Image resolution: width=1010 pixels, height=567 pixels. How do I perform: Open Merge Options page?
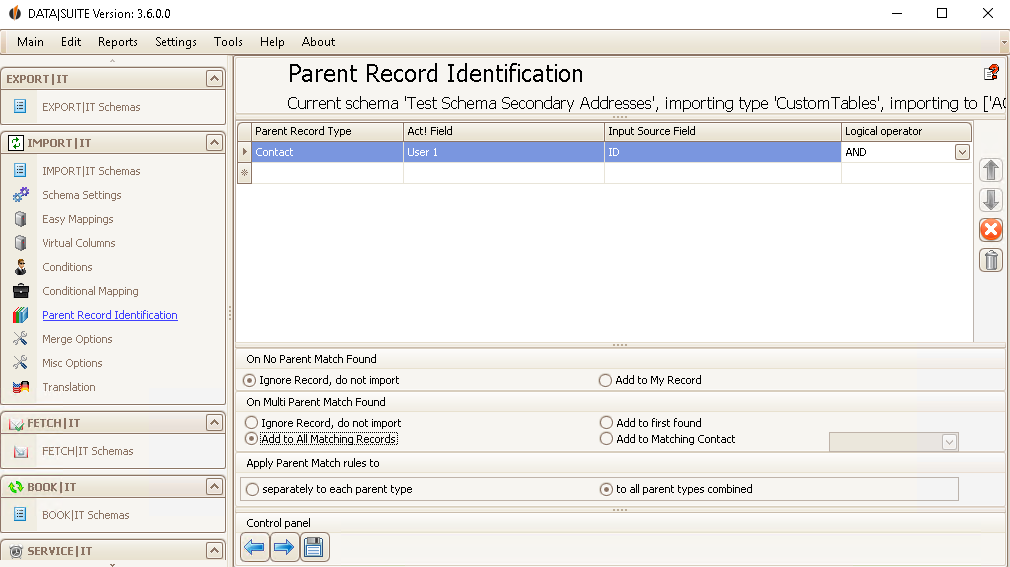pos(77,339)
